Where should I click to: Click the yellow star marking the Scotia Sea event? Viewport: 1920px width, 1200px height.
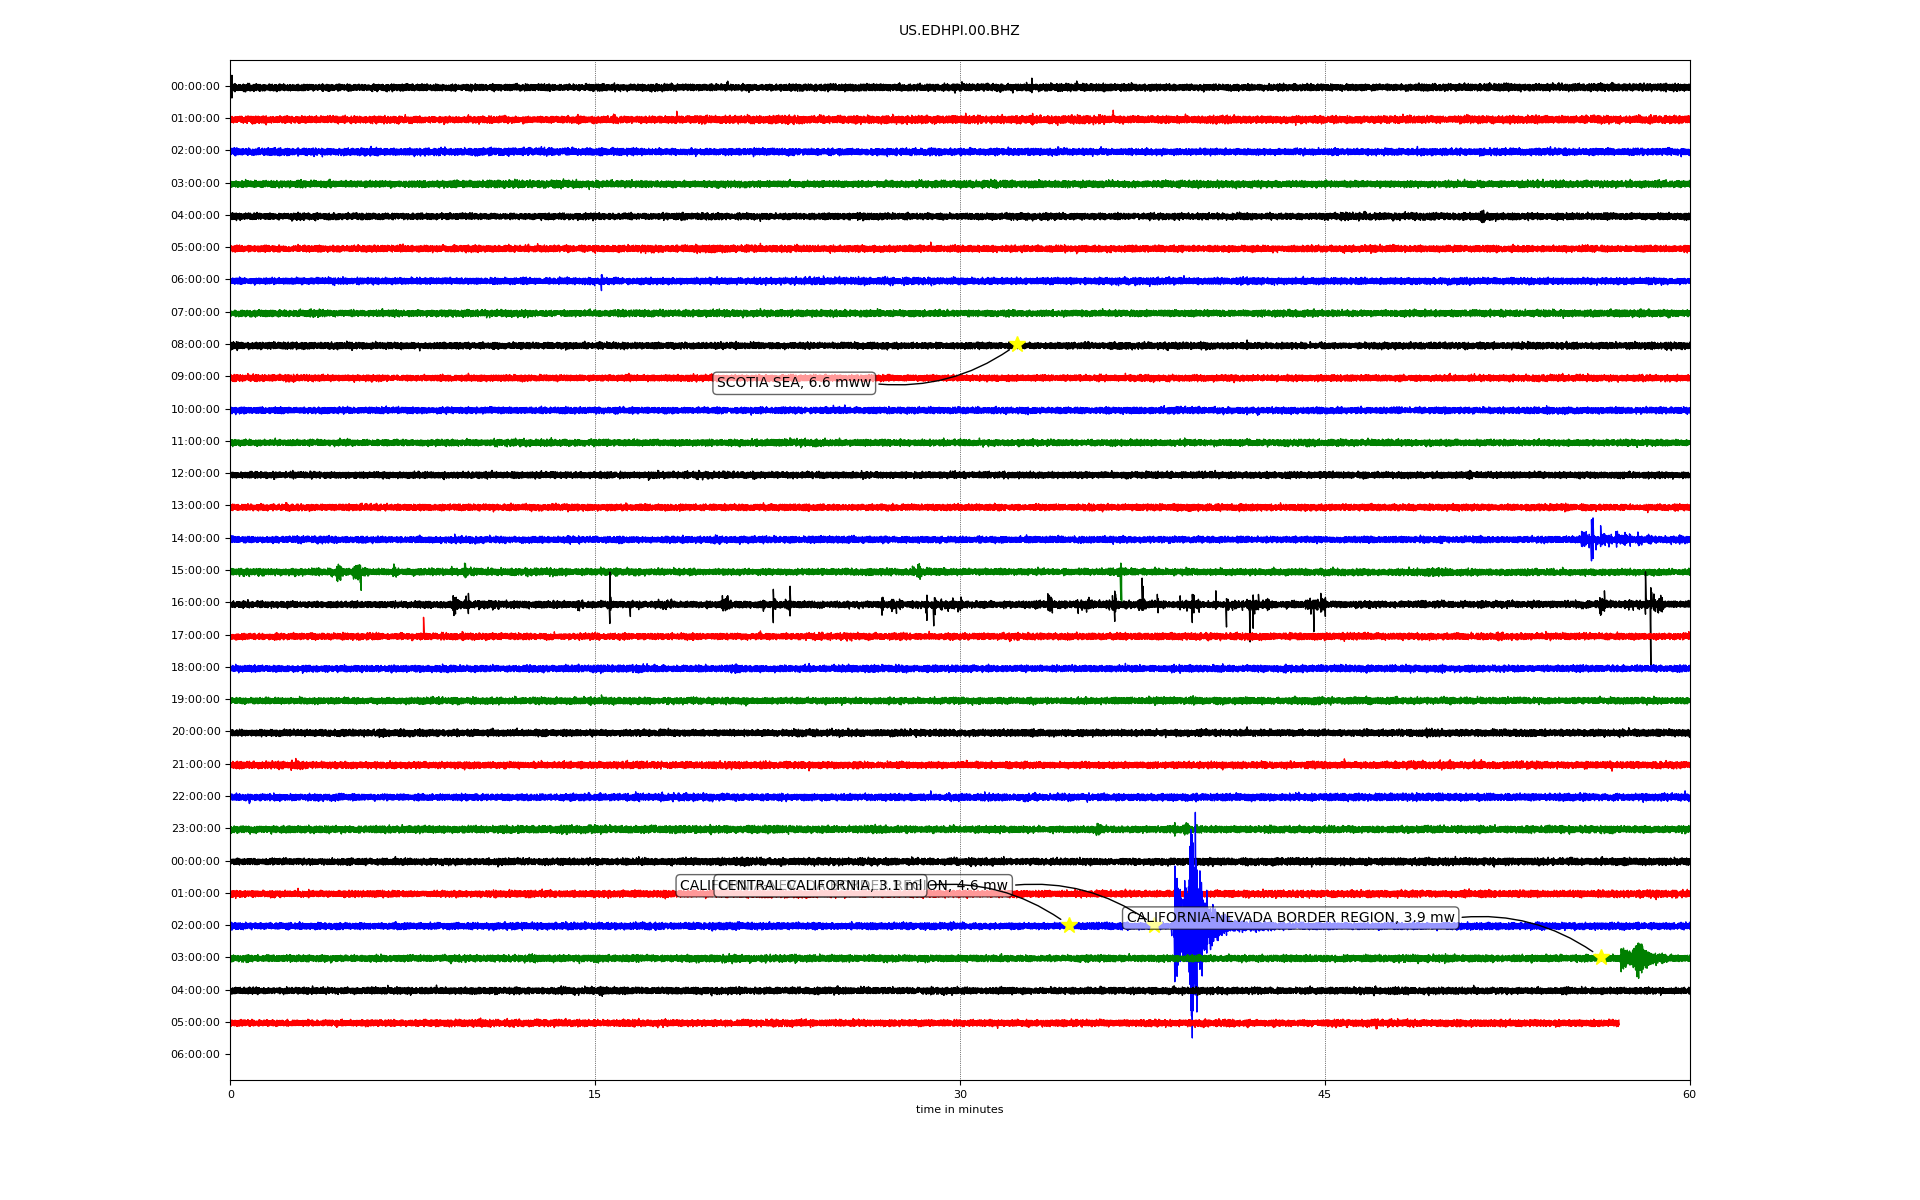(1017, 345)
